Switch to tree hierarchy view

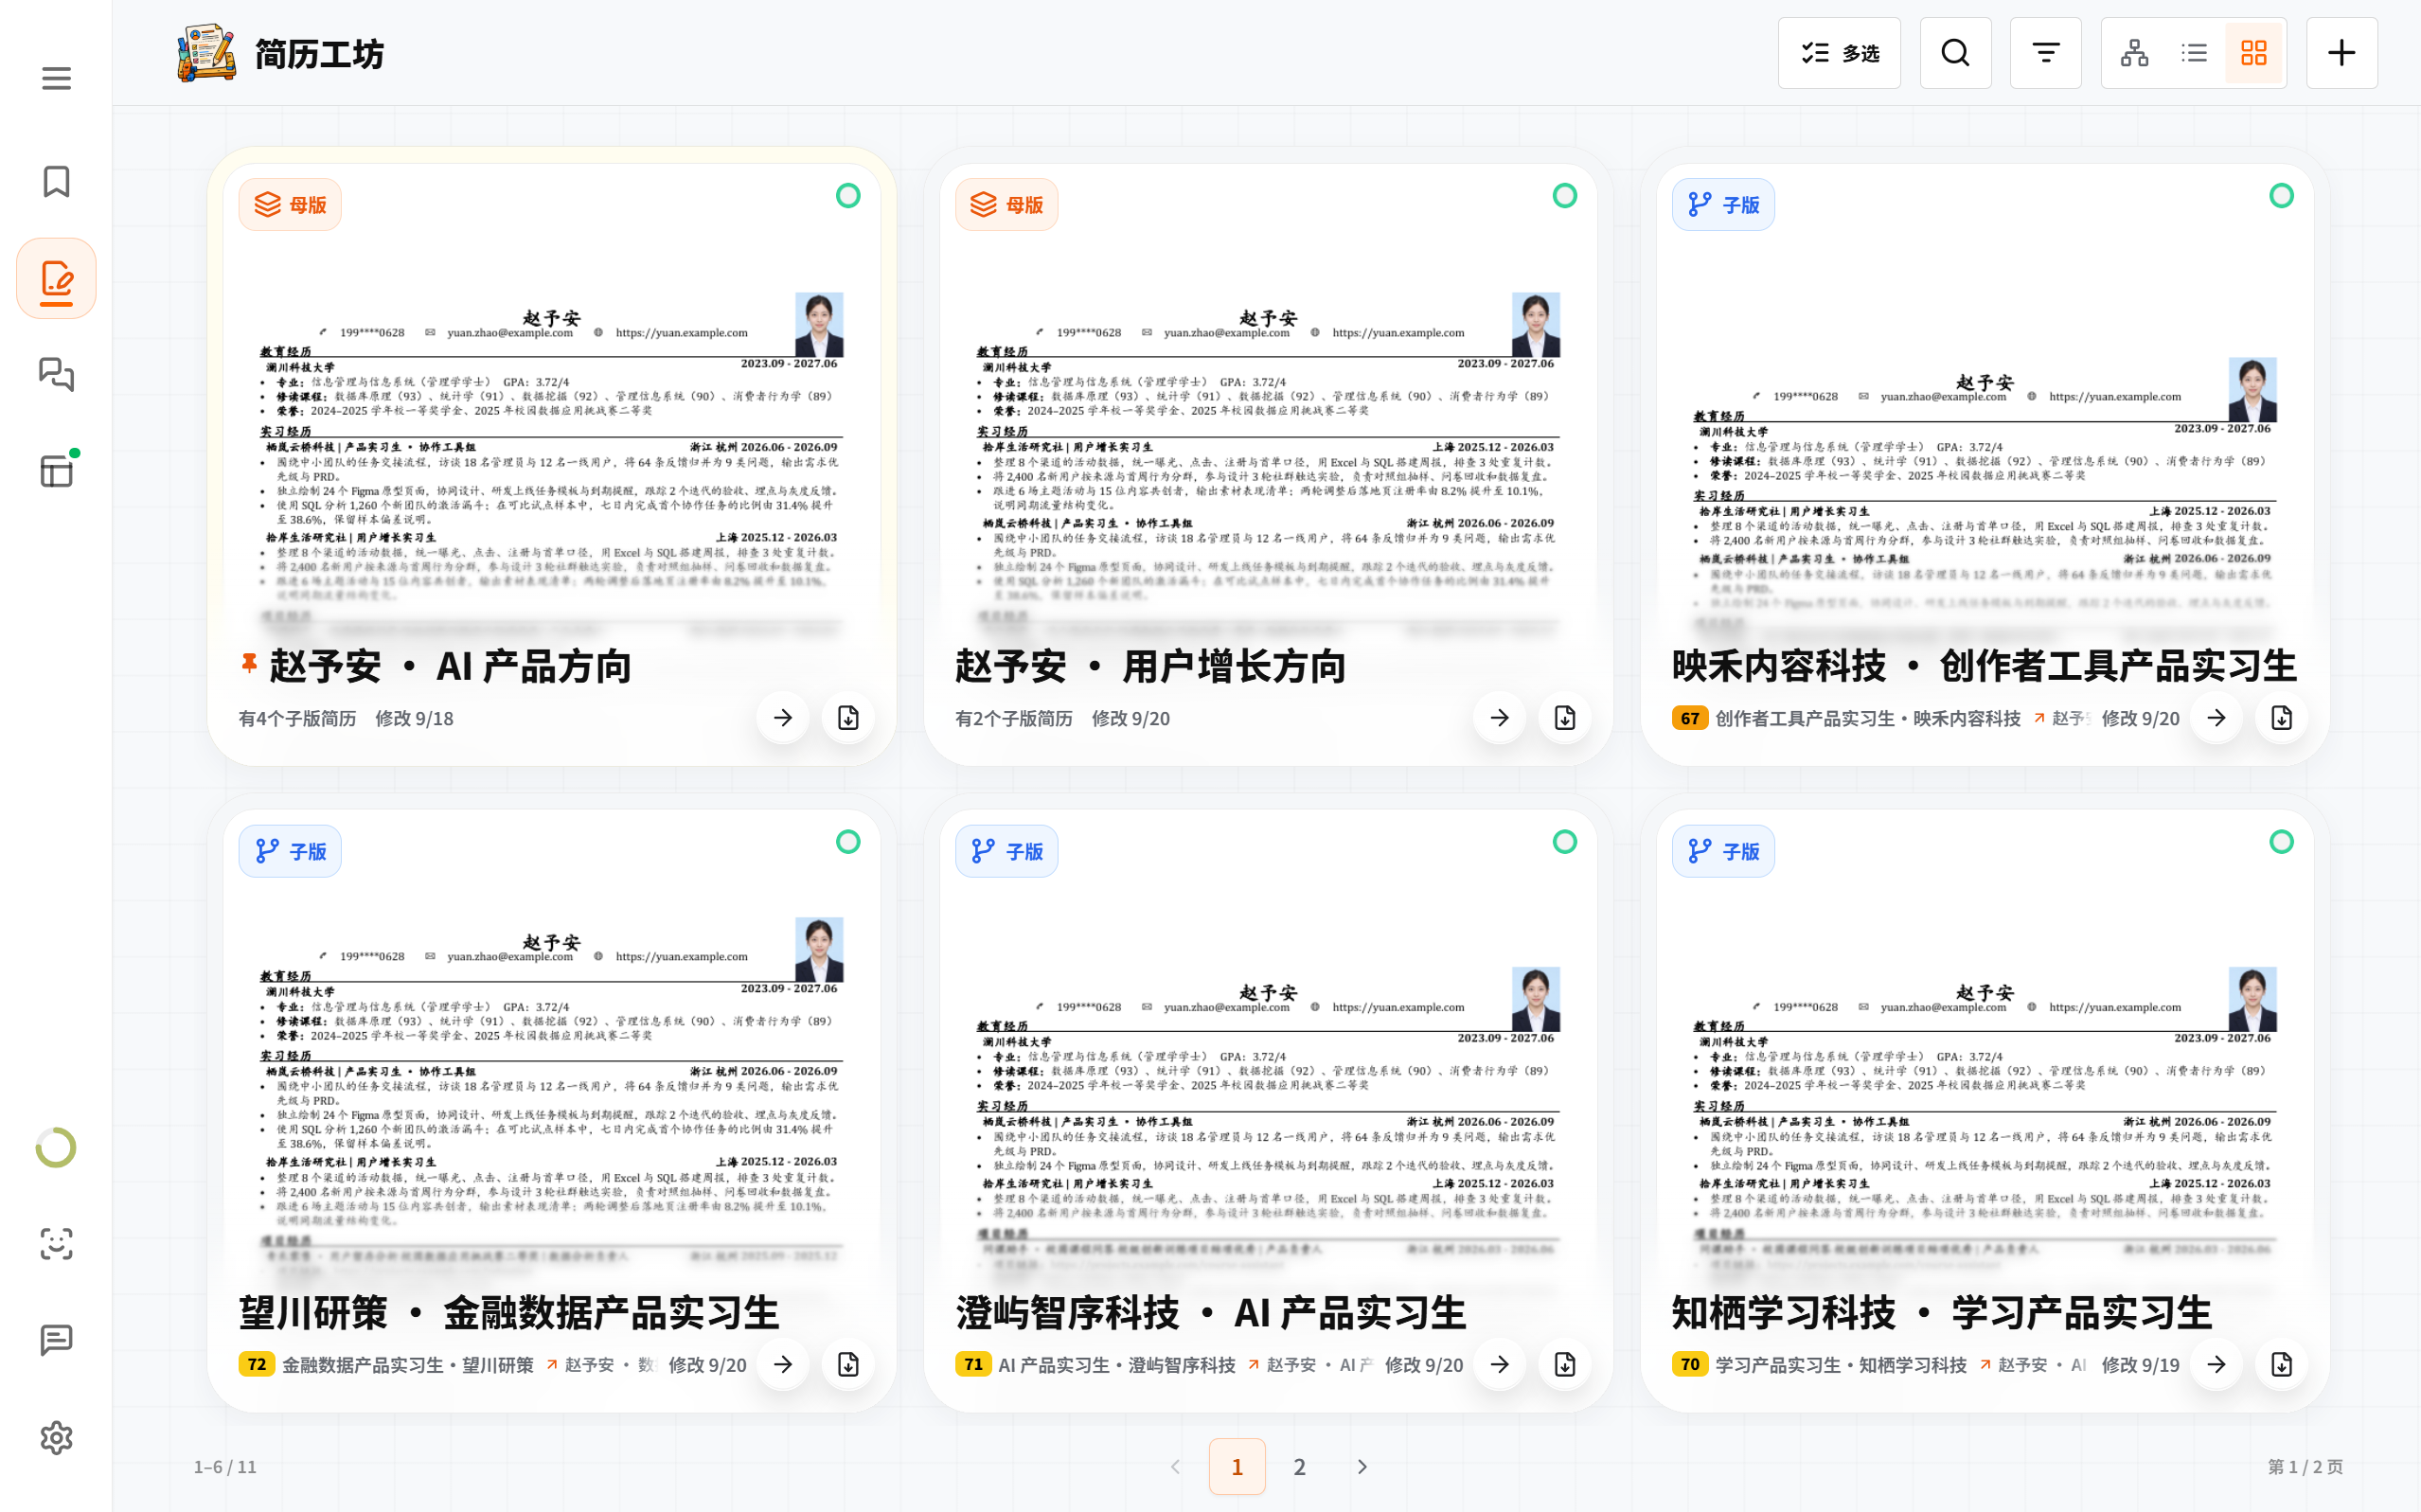coord(2134,53)
